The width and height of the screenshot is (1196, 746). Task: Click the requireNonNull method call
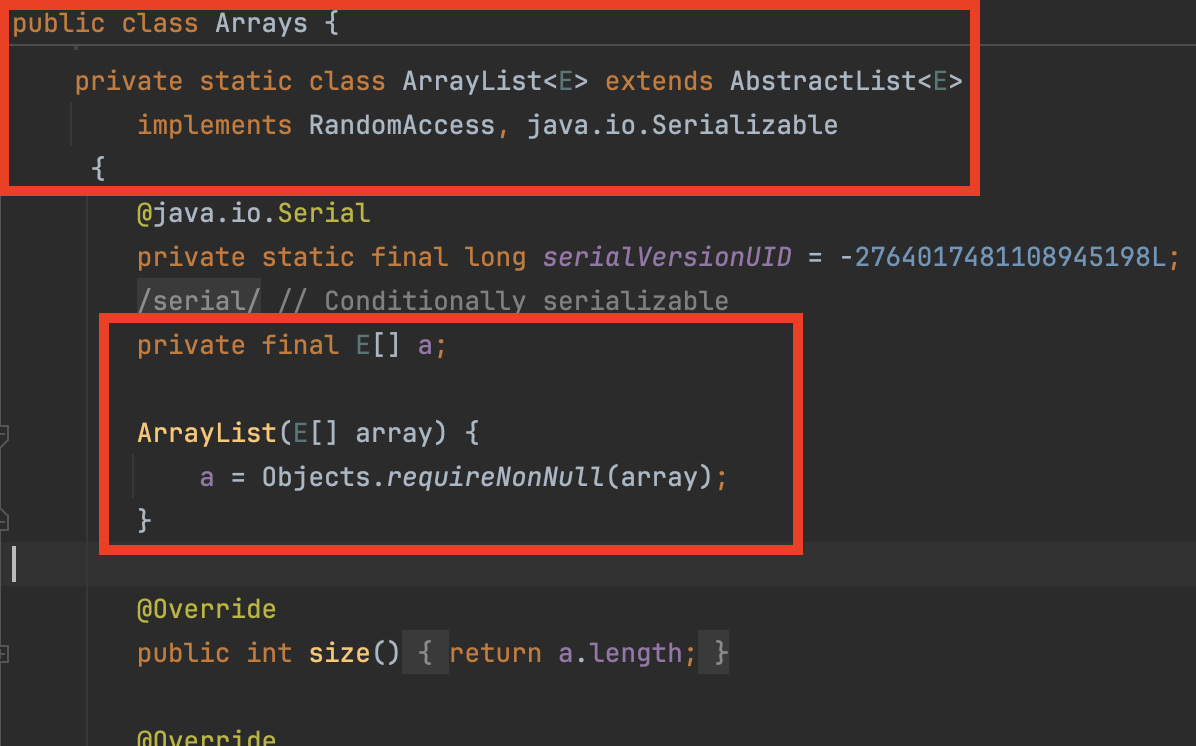[495, 478]
